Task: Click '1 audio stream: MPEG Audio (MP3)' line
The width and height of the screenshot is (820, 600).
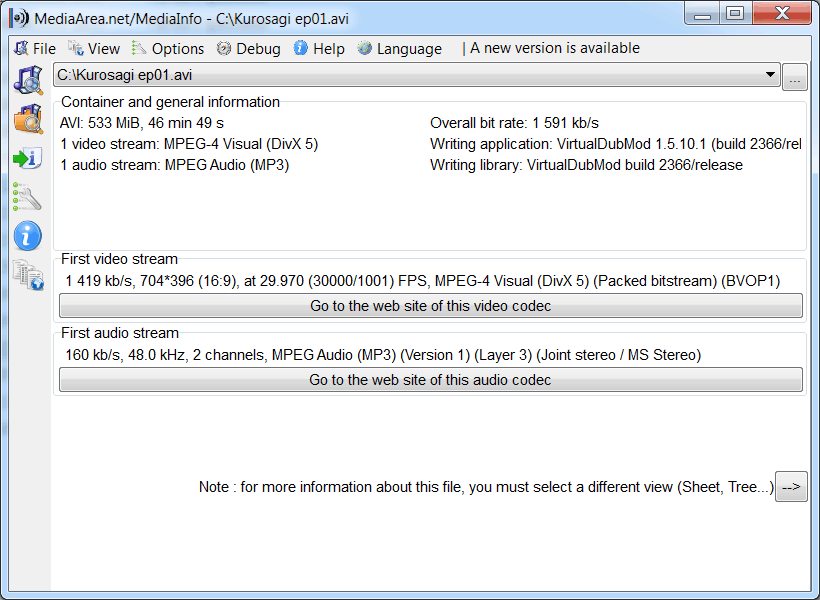Action: 175,165
